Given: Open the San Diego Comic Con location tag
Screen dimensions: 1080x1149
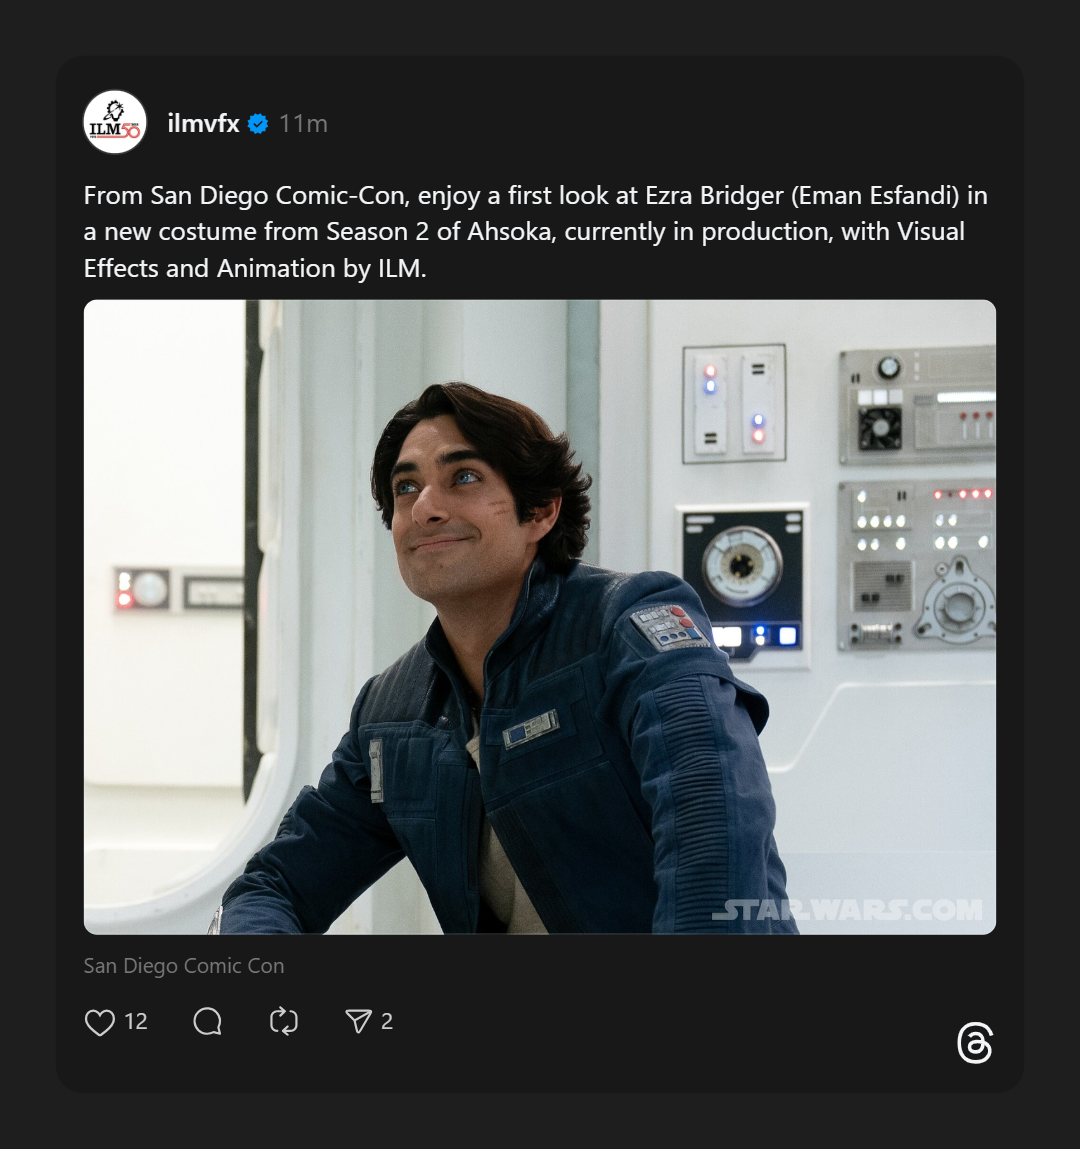Looking at the screenshot, I should pyautogui.click(x=184, y=966).
